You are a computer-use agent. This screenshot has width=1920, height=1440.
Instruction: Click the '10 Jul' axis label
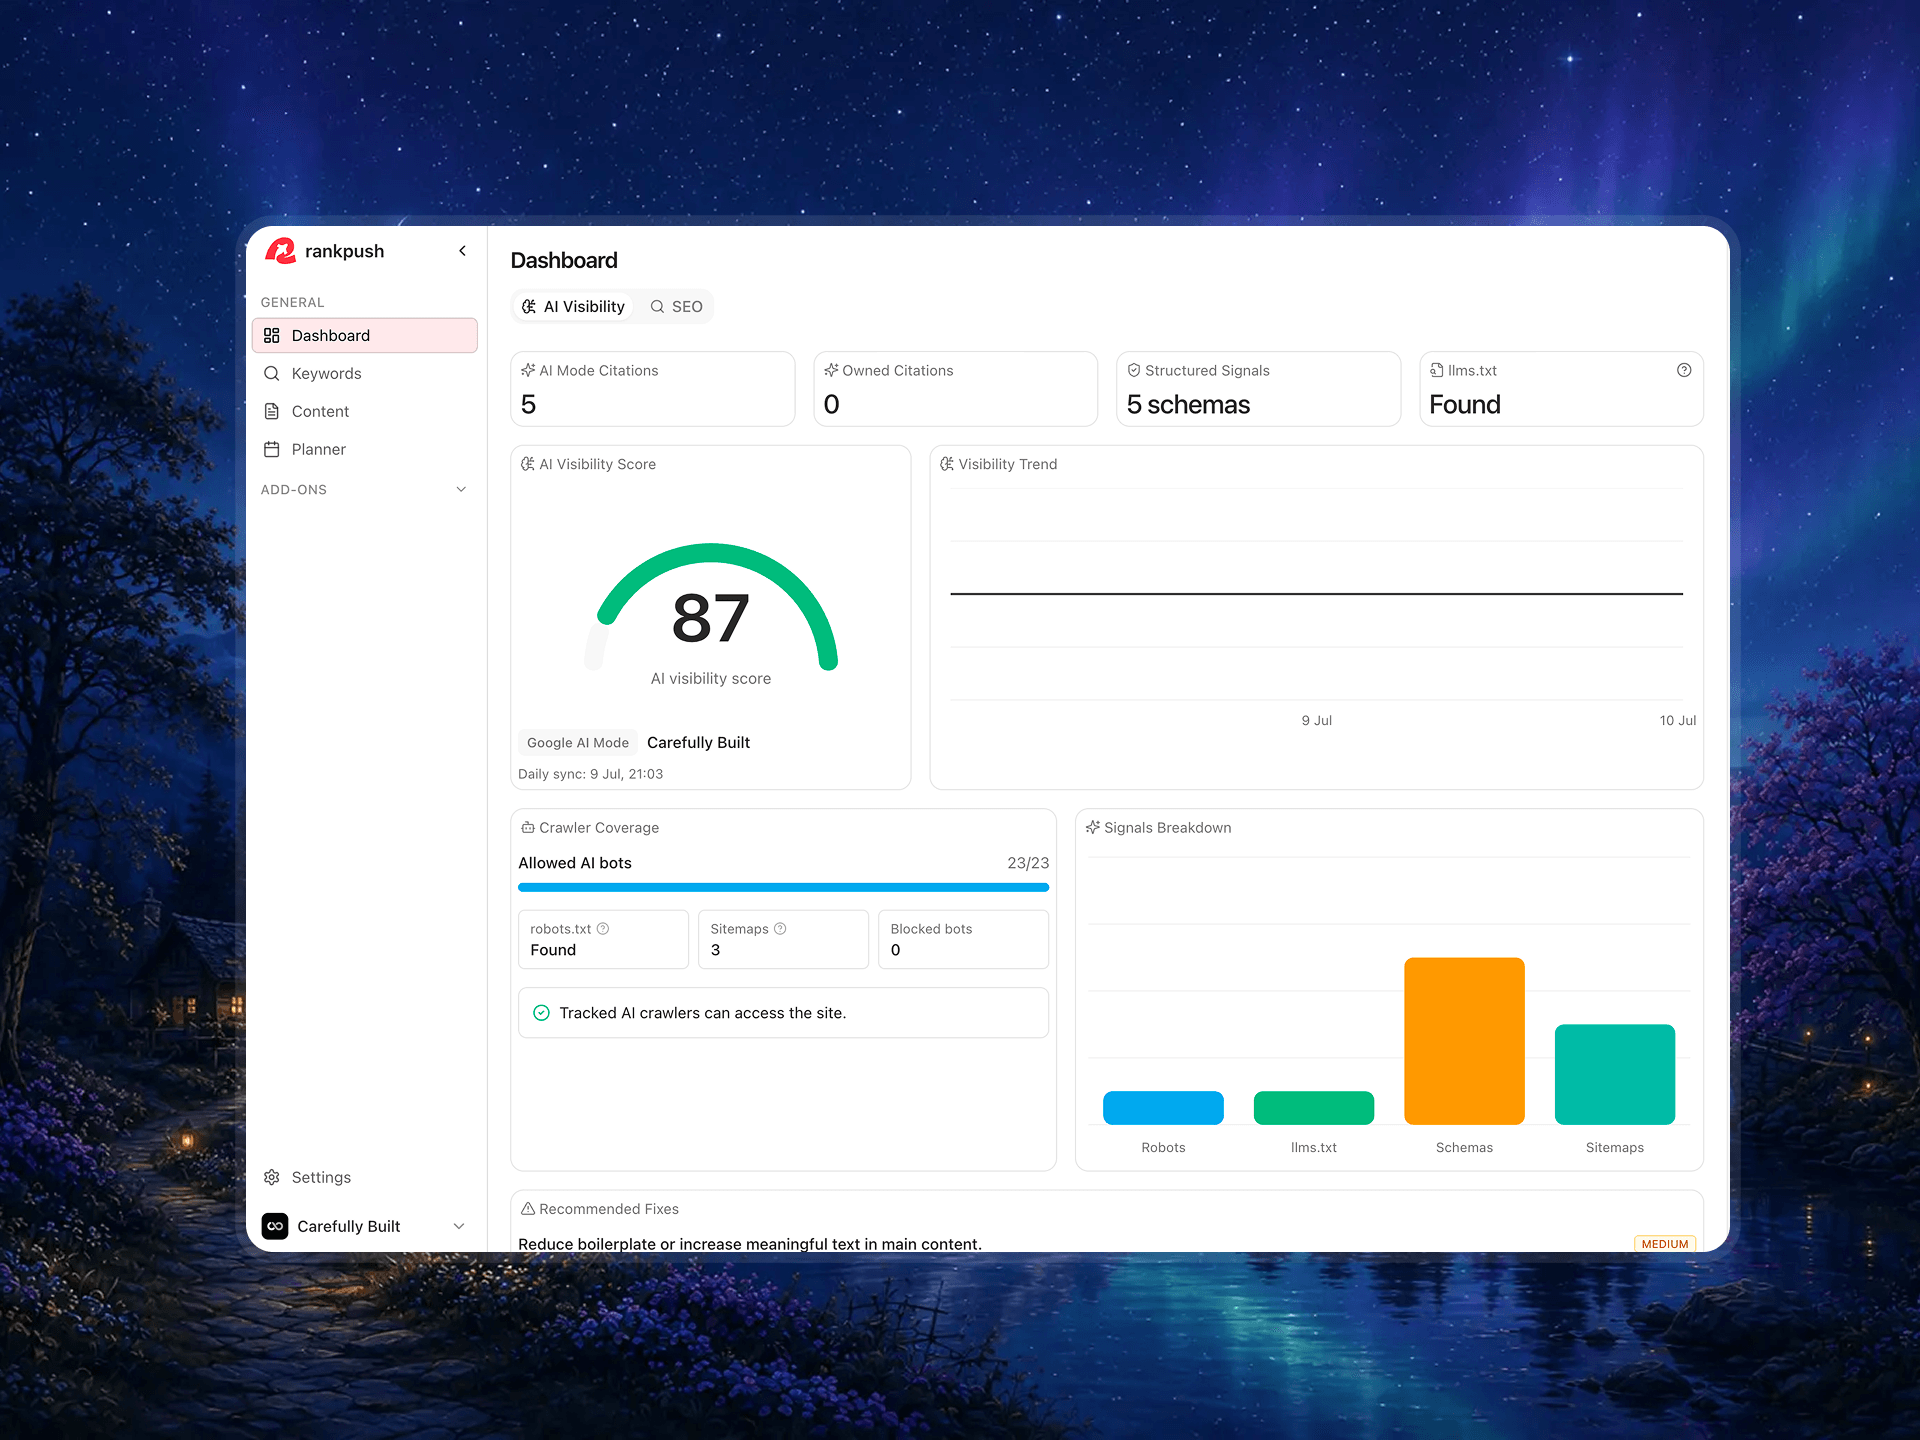[1678, 720]
